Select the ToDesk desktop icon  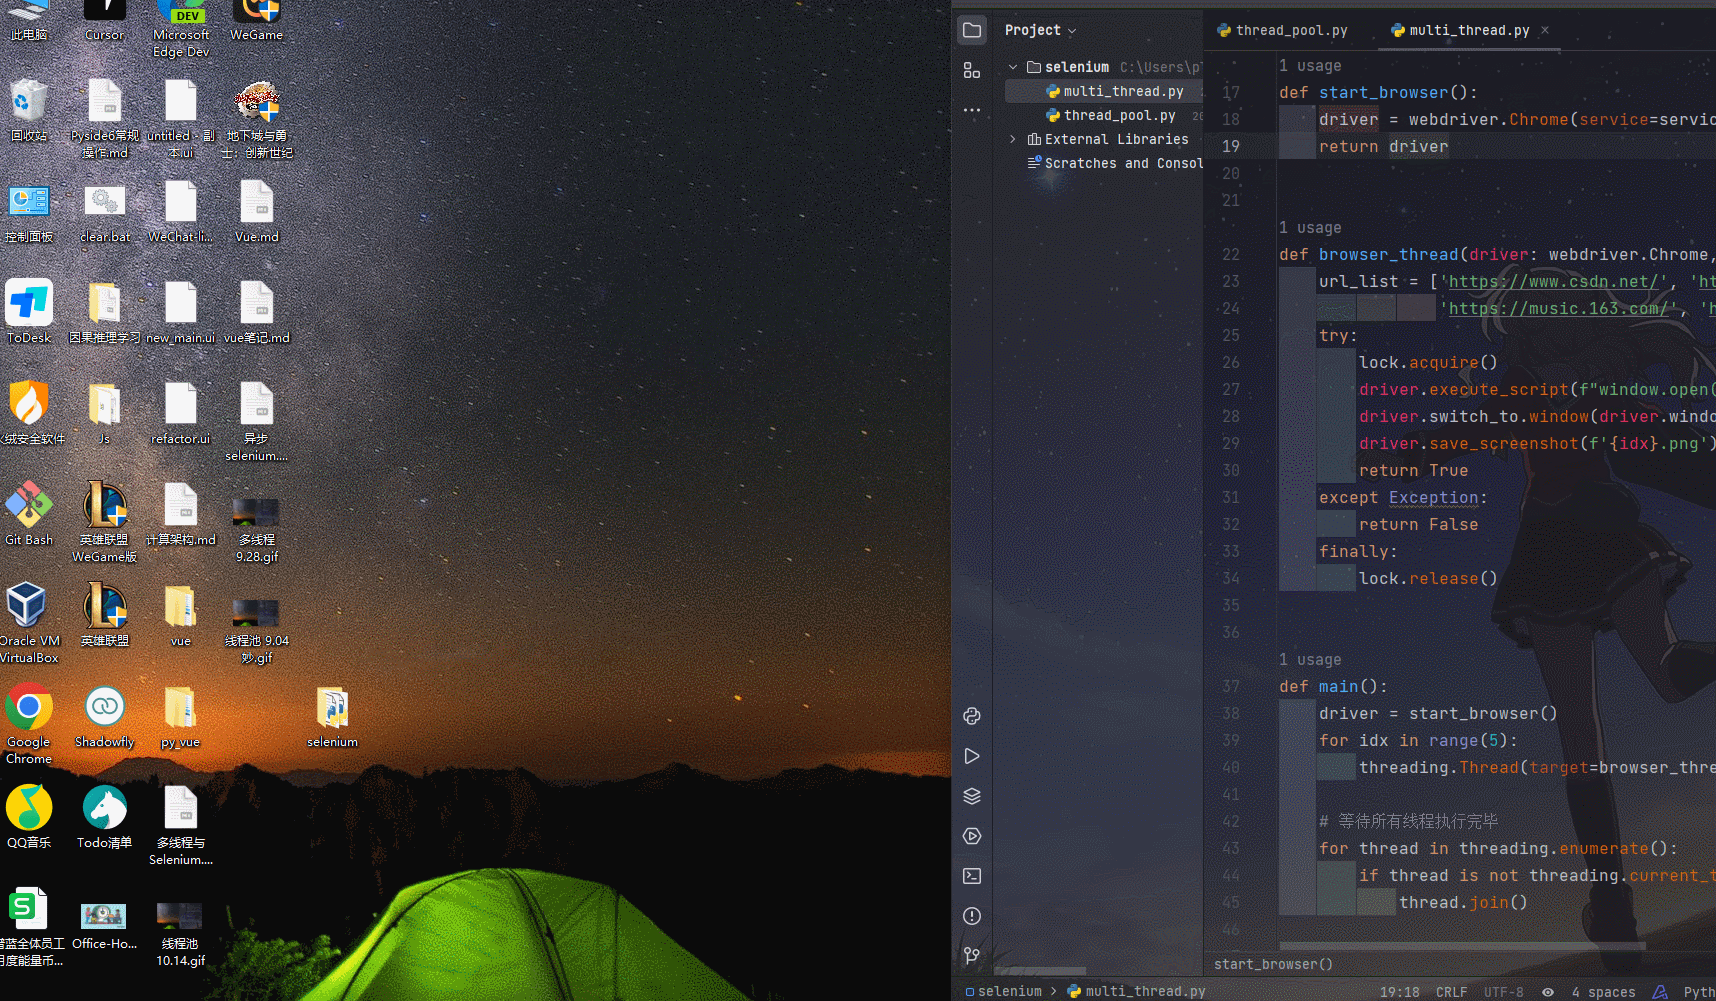(x=29, y=311)
